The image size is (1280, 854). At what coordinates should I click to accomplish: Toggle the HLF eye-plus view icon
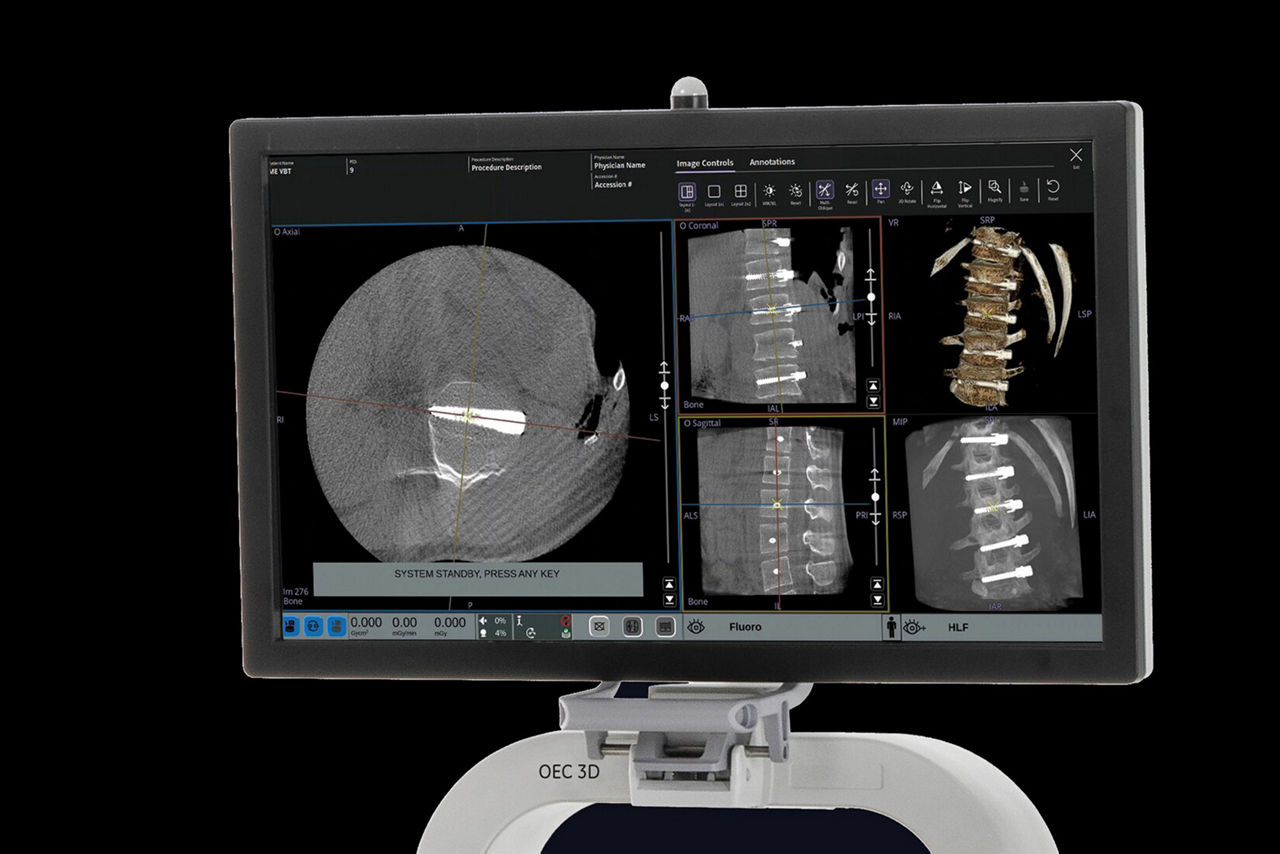tap(914, 627)
